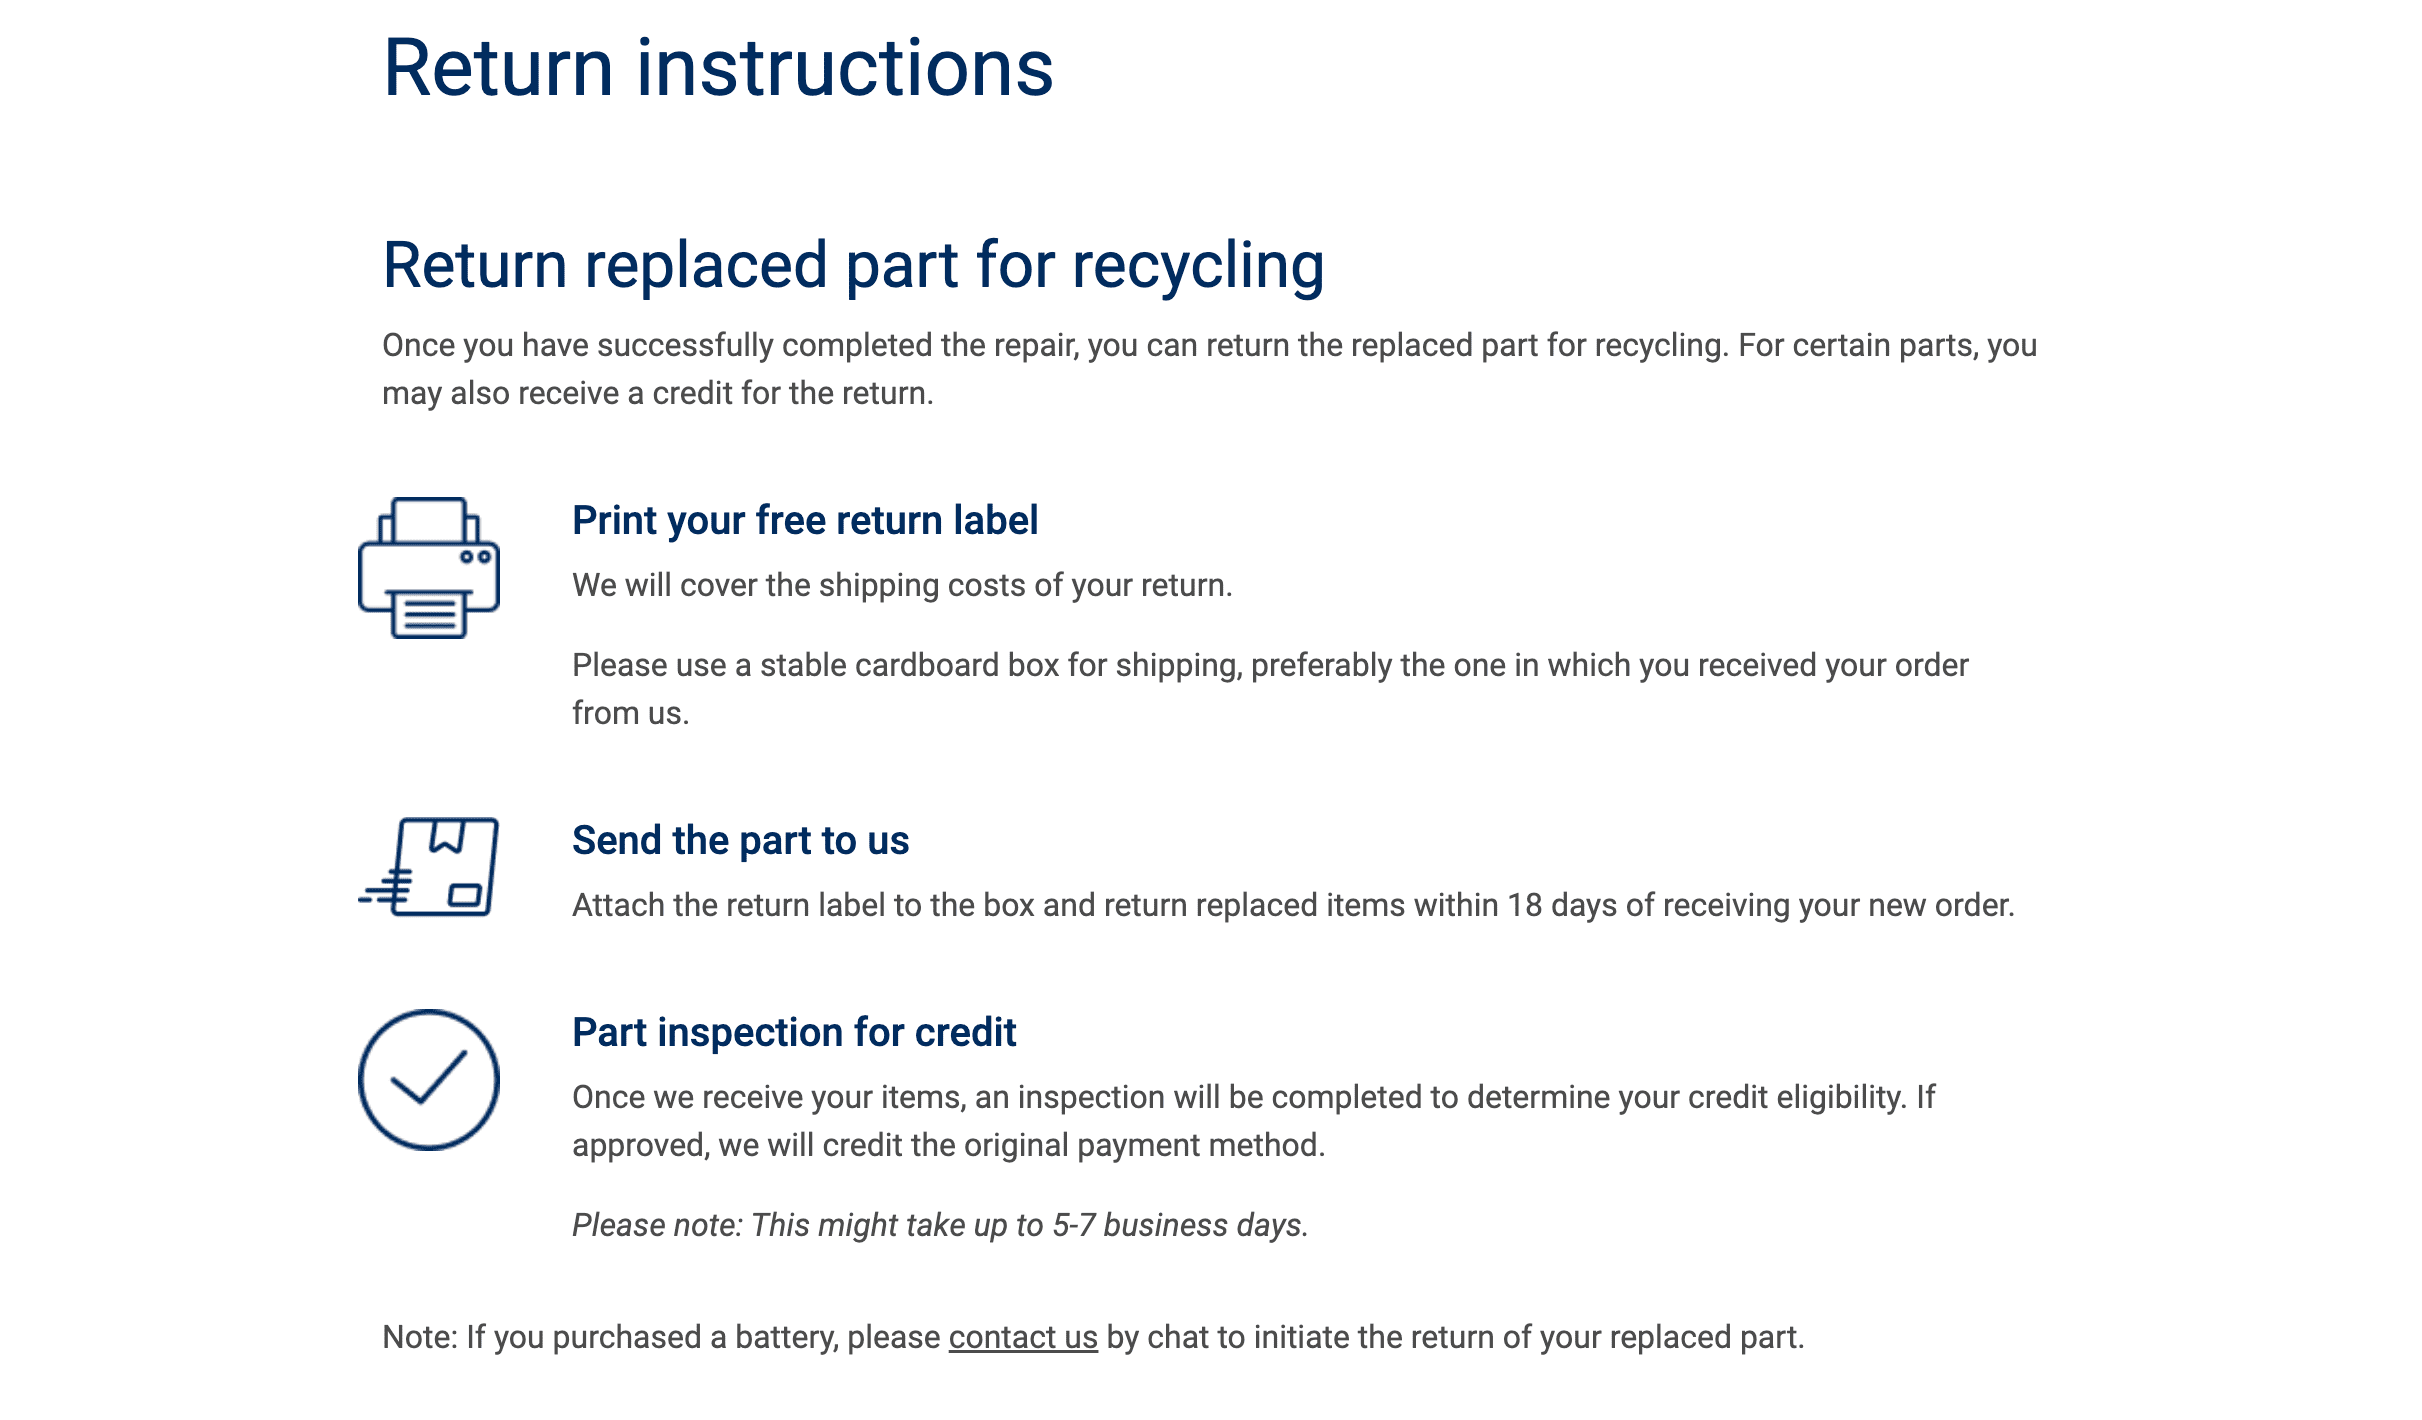The height and width of the screenshot is (1420, 2422).
Task: Click the Print your free return label heading
Action: 805,520
